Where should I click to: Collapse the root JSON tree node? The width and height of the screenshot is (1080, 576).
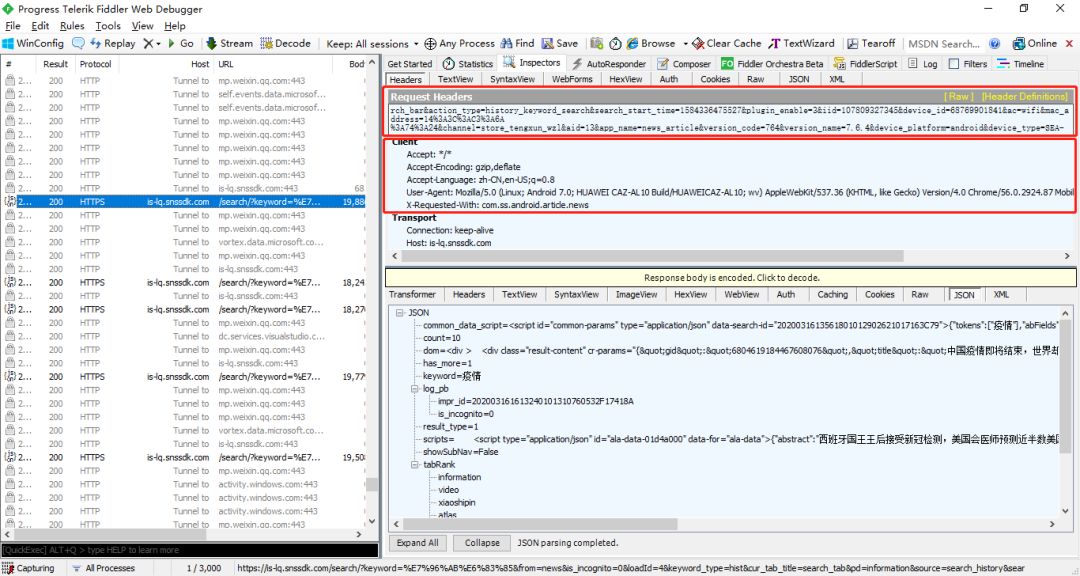click(x=399, y=312)
